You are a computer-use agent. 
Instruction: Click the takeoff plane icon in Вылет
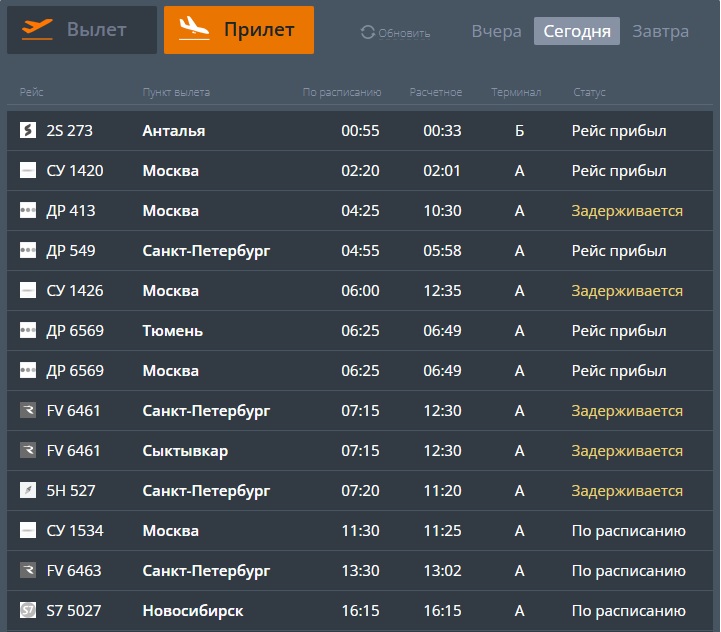[37, 29]
